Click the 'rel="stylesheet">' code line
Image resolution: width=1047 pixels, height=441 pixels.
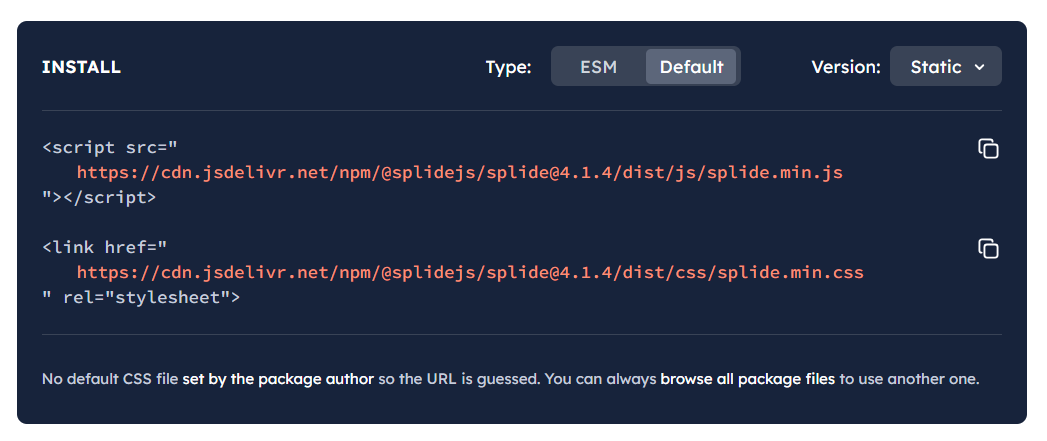[141, 297]
